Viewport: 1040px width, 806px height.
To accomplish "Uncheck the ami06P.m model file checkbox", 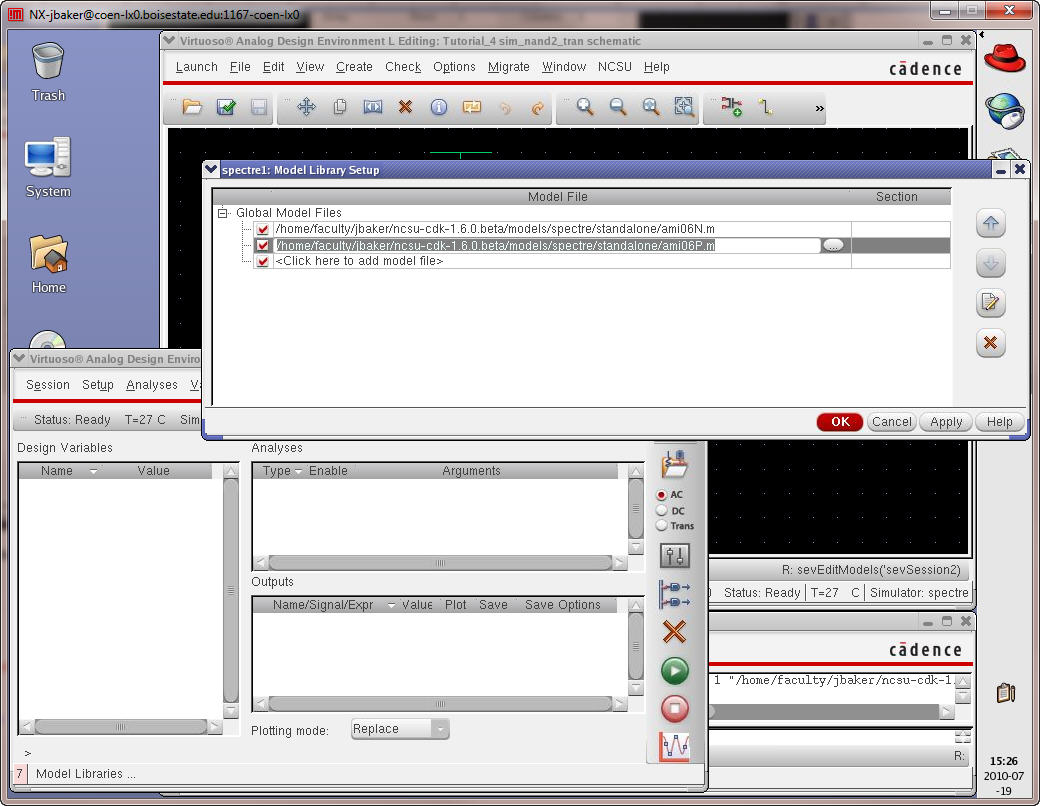I will 263,245.
